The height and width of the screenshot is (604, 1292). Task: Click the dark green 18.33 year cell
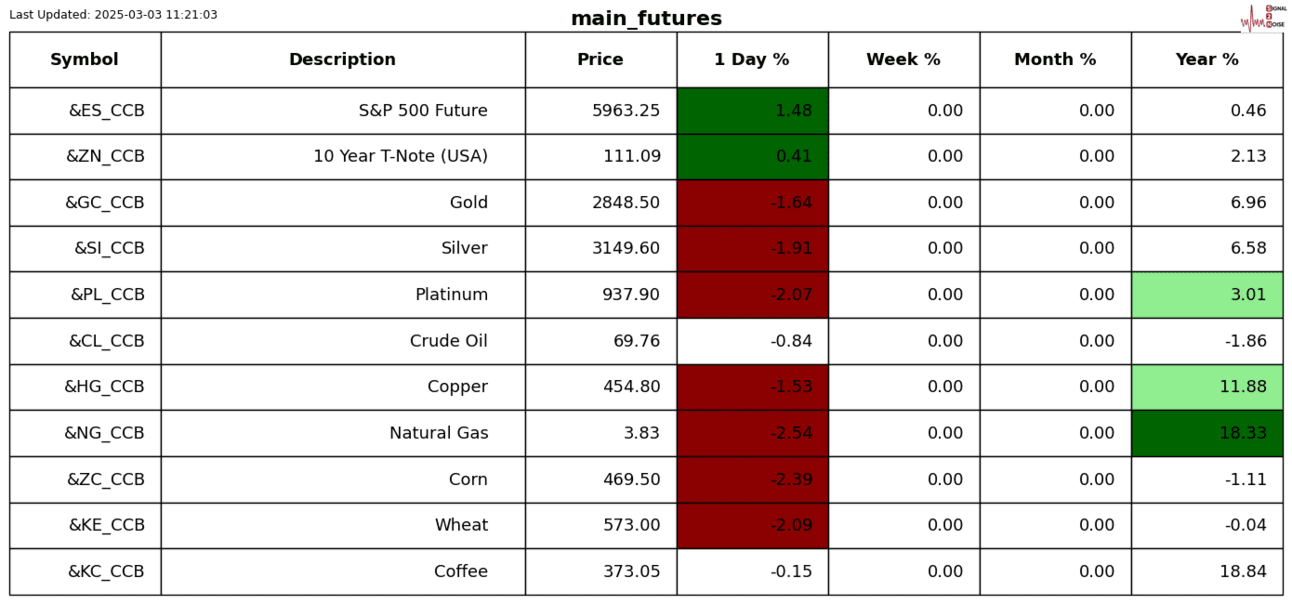tap(1207, 433)
